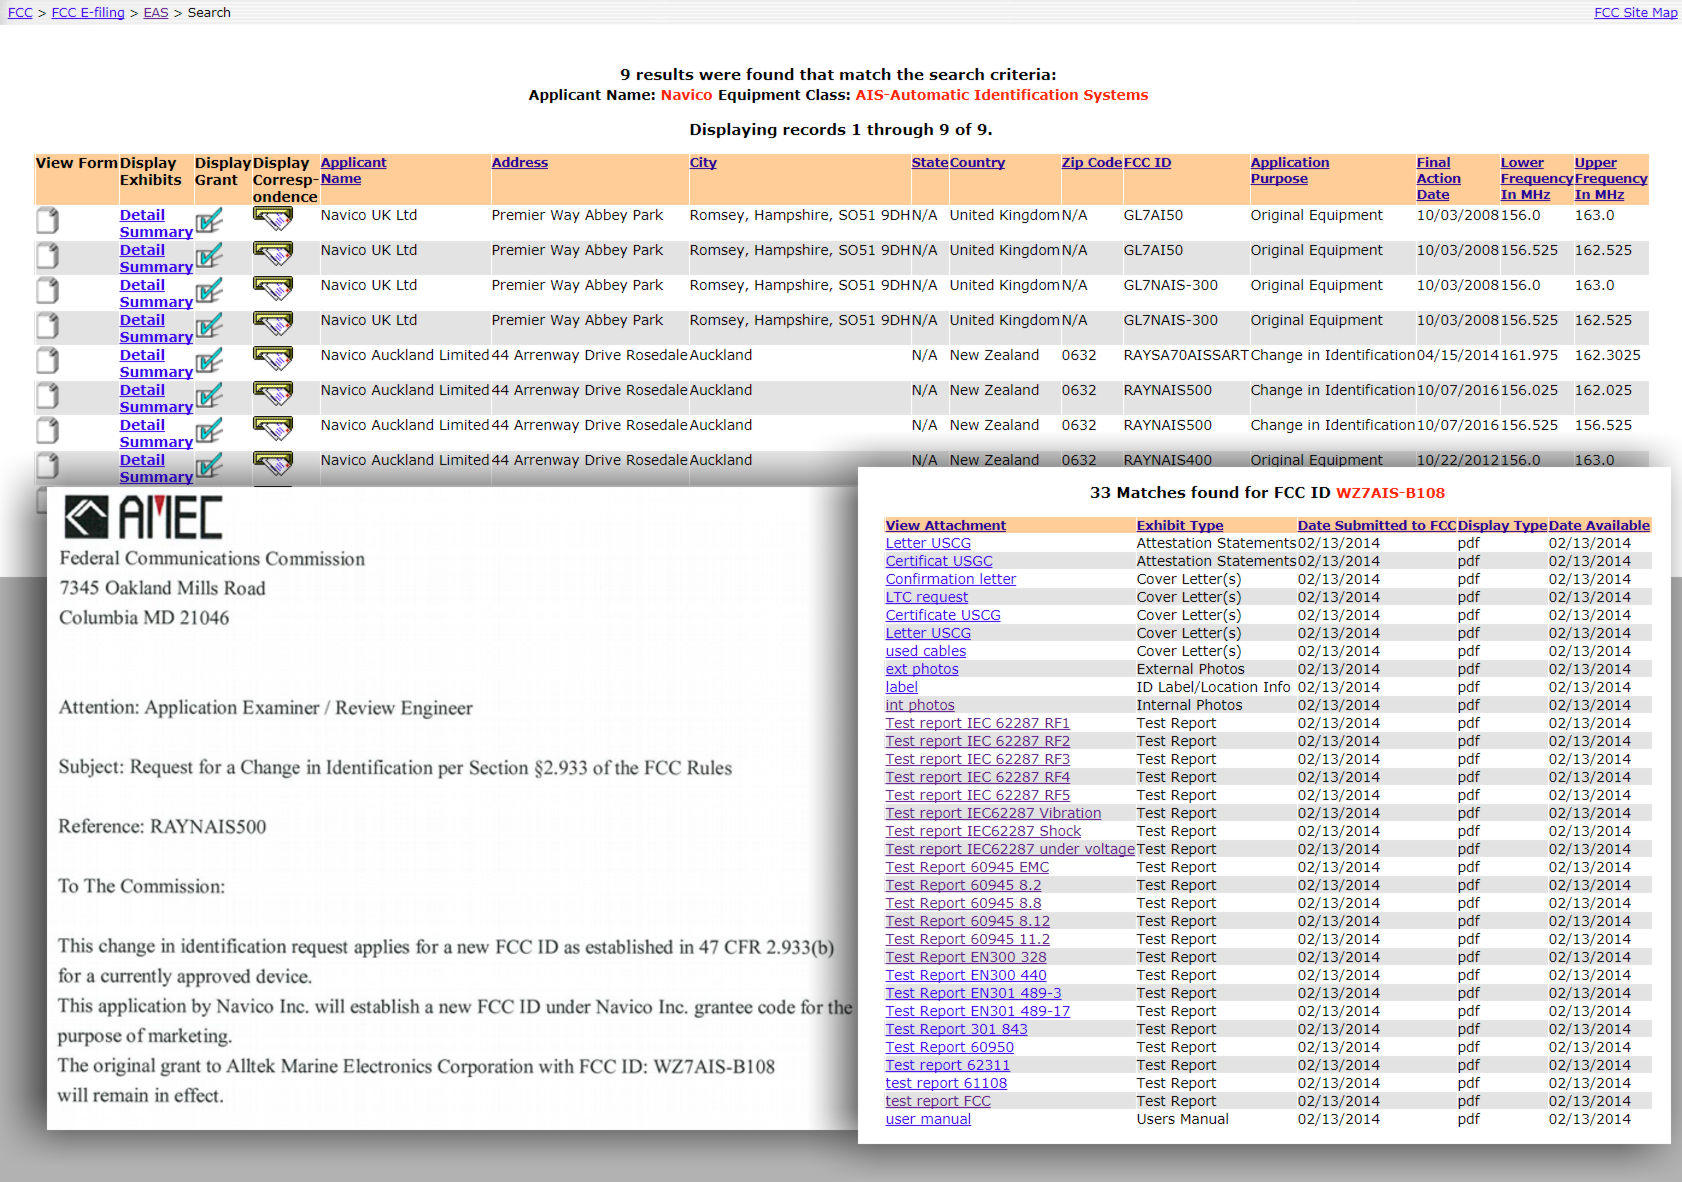This screenshot has width=1682, height=1182.
Task: Display grant icon for GL7AI50 156.0 row
Action: coord(209,221)
